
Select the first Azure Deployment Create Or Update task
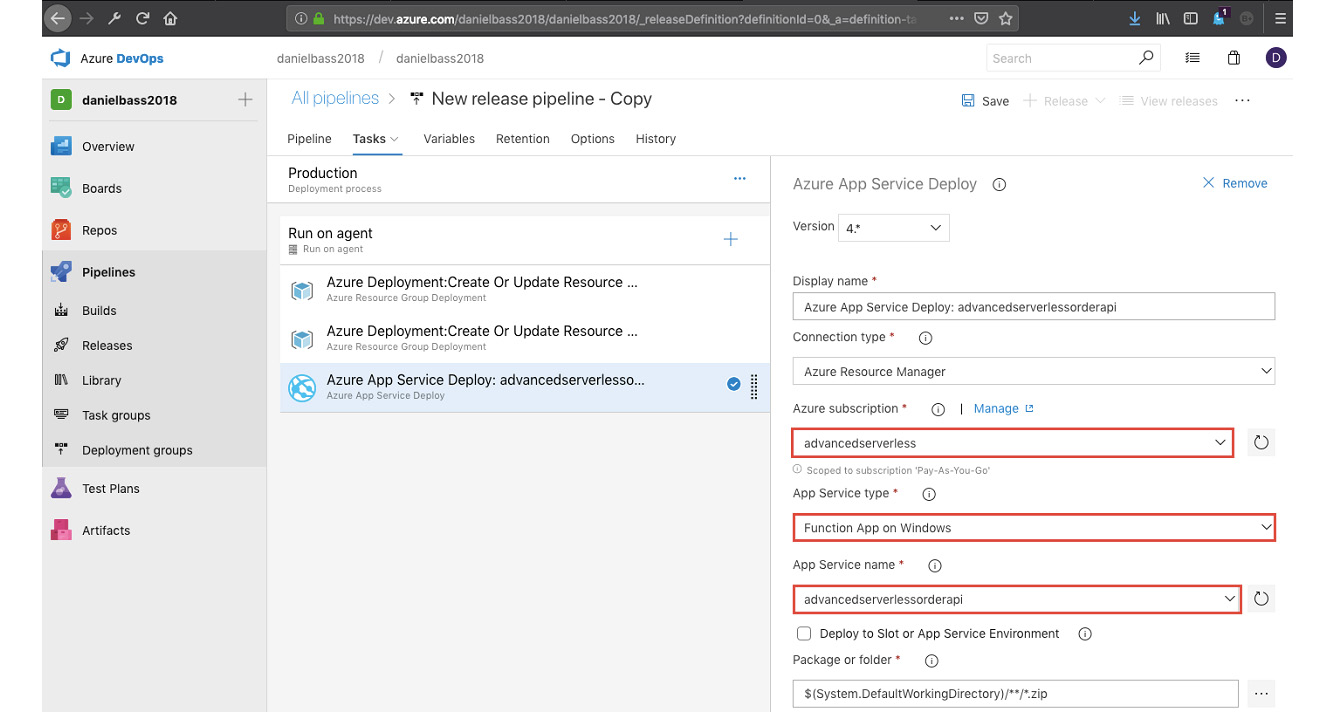525,289
